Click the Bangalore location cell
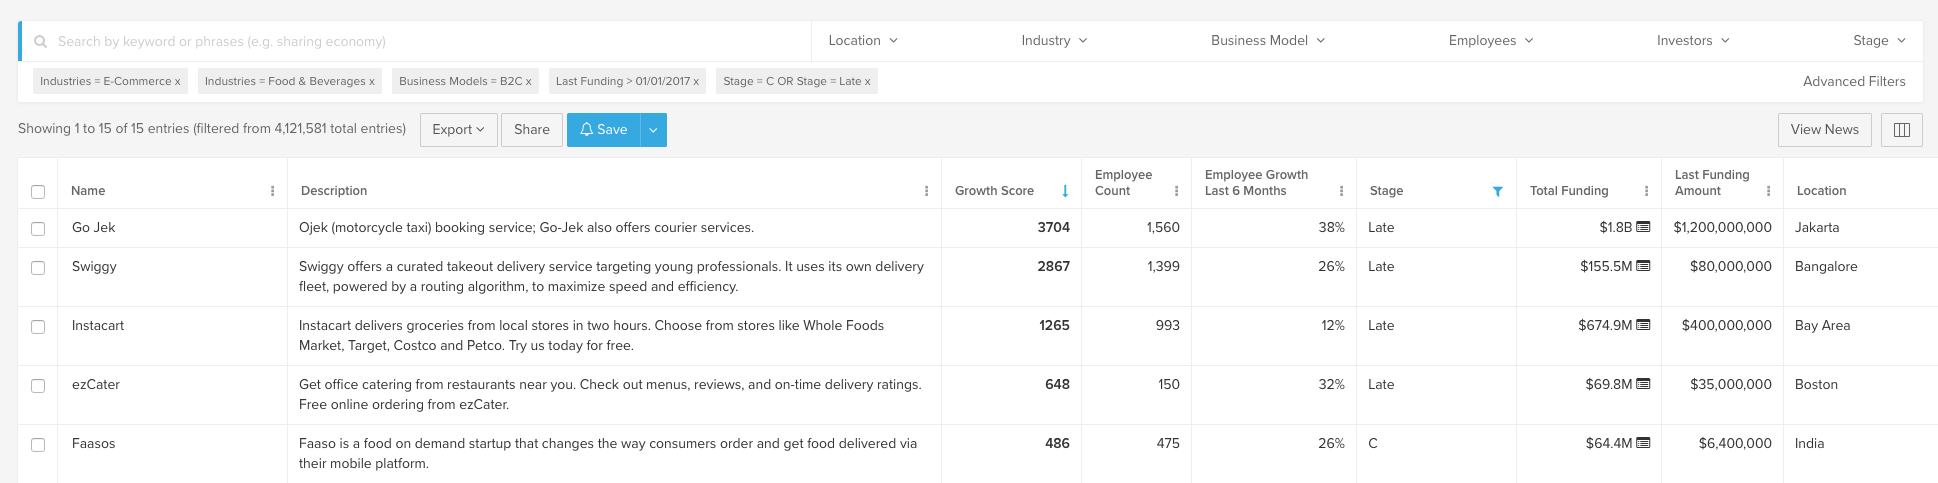 (x=1826, y=267)
